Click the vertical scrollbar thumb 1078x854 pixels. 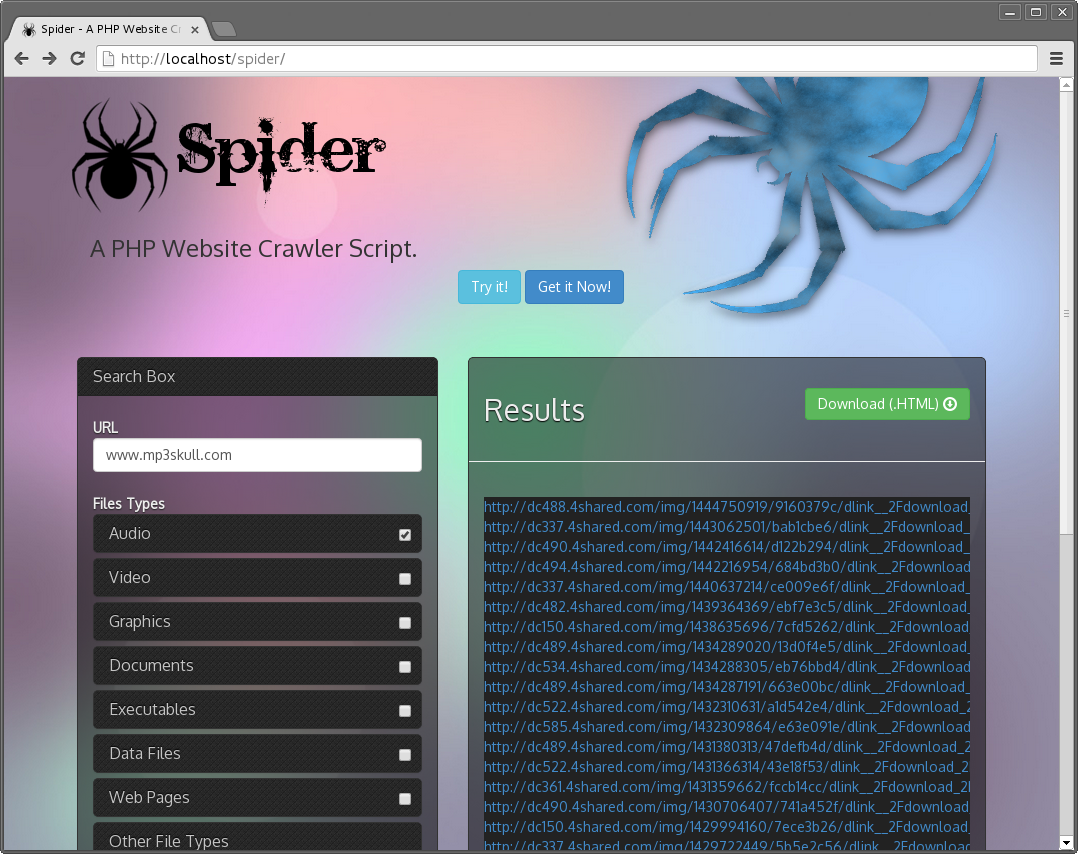click(1066, 313)
